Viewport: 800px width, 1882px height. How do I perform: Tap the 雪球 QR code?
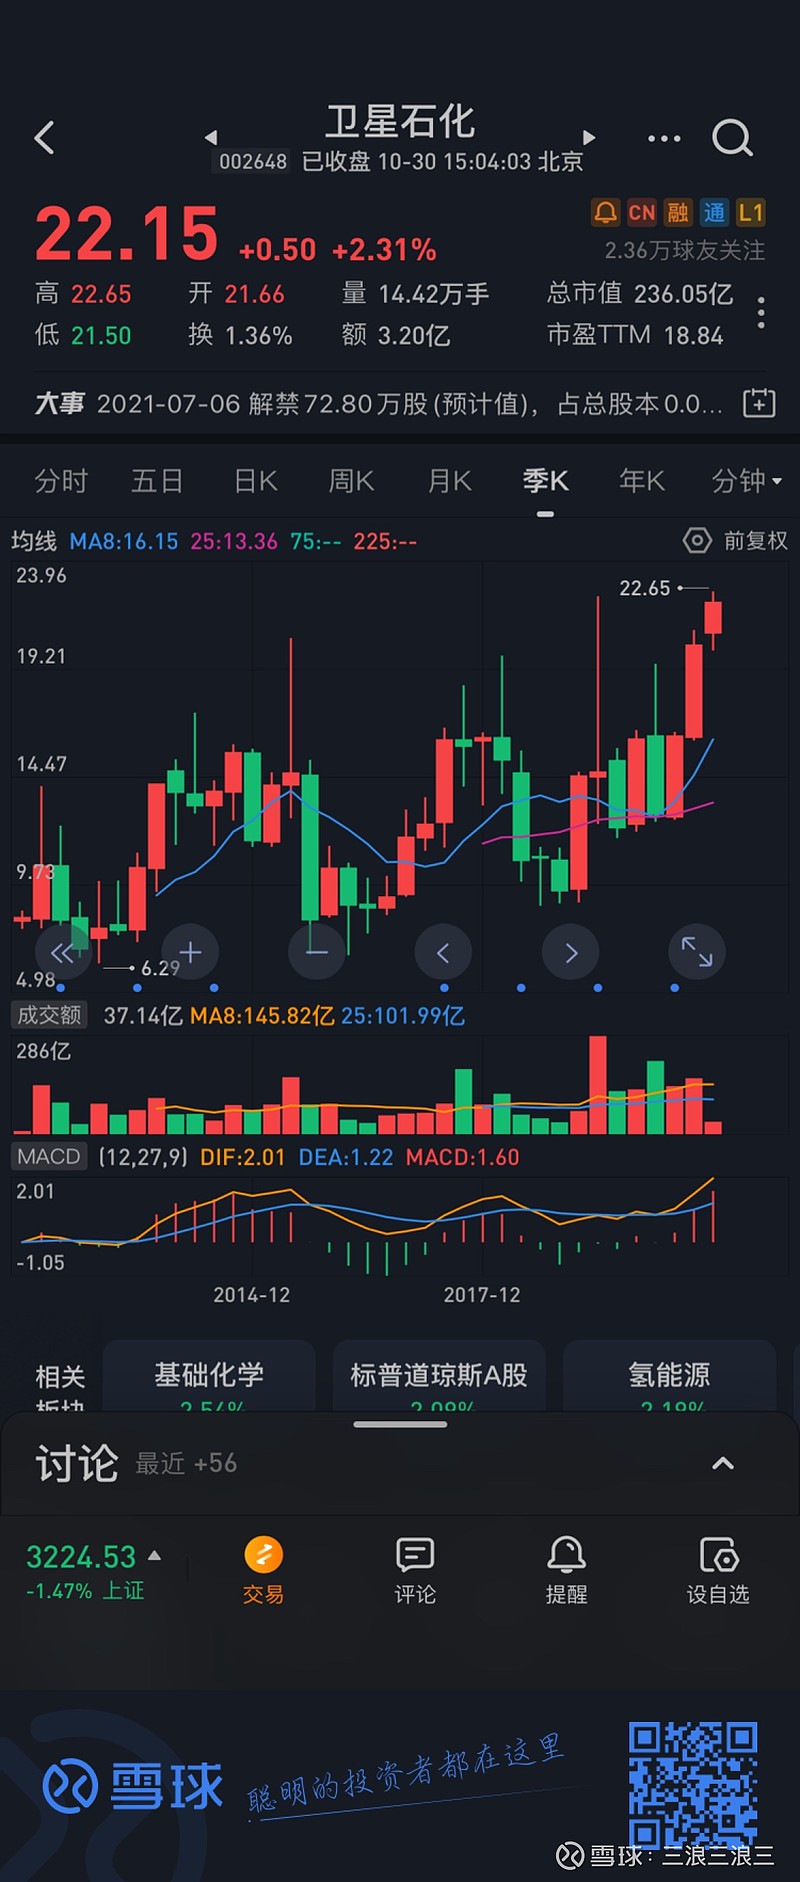tap(693, 1785)
